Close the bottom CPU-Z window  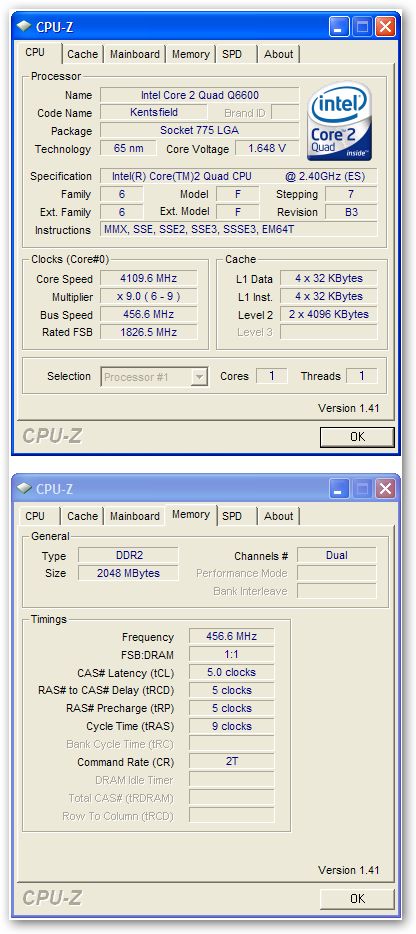[386, 489]
